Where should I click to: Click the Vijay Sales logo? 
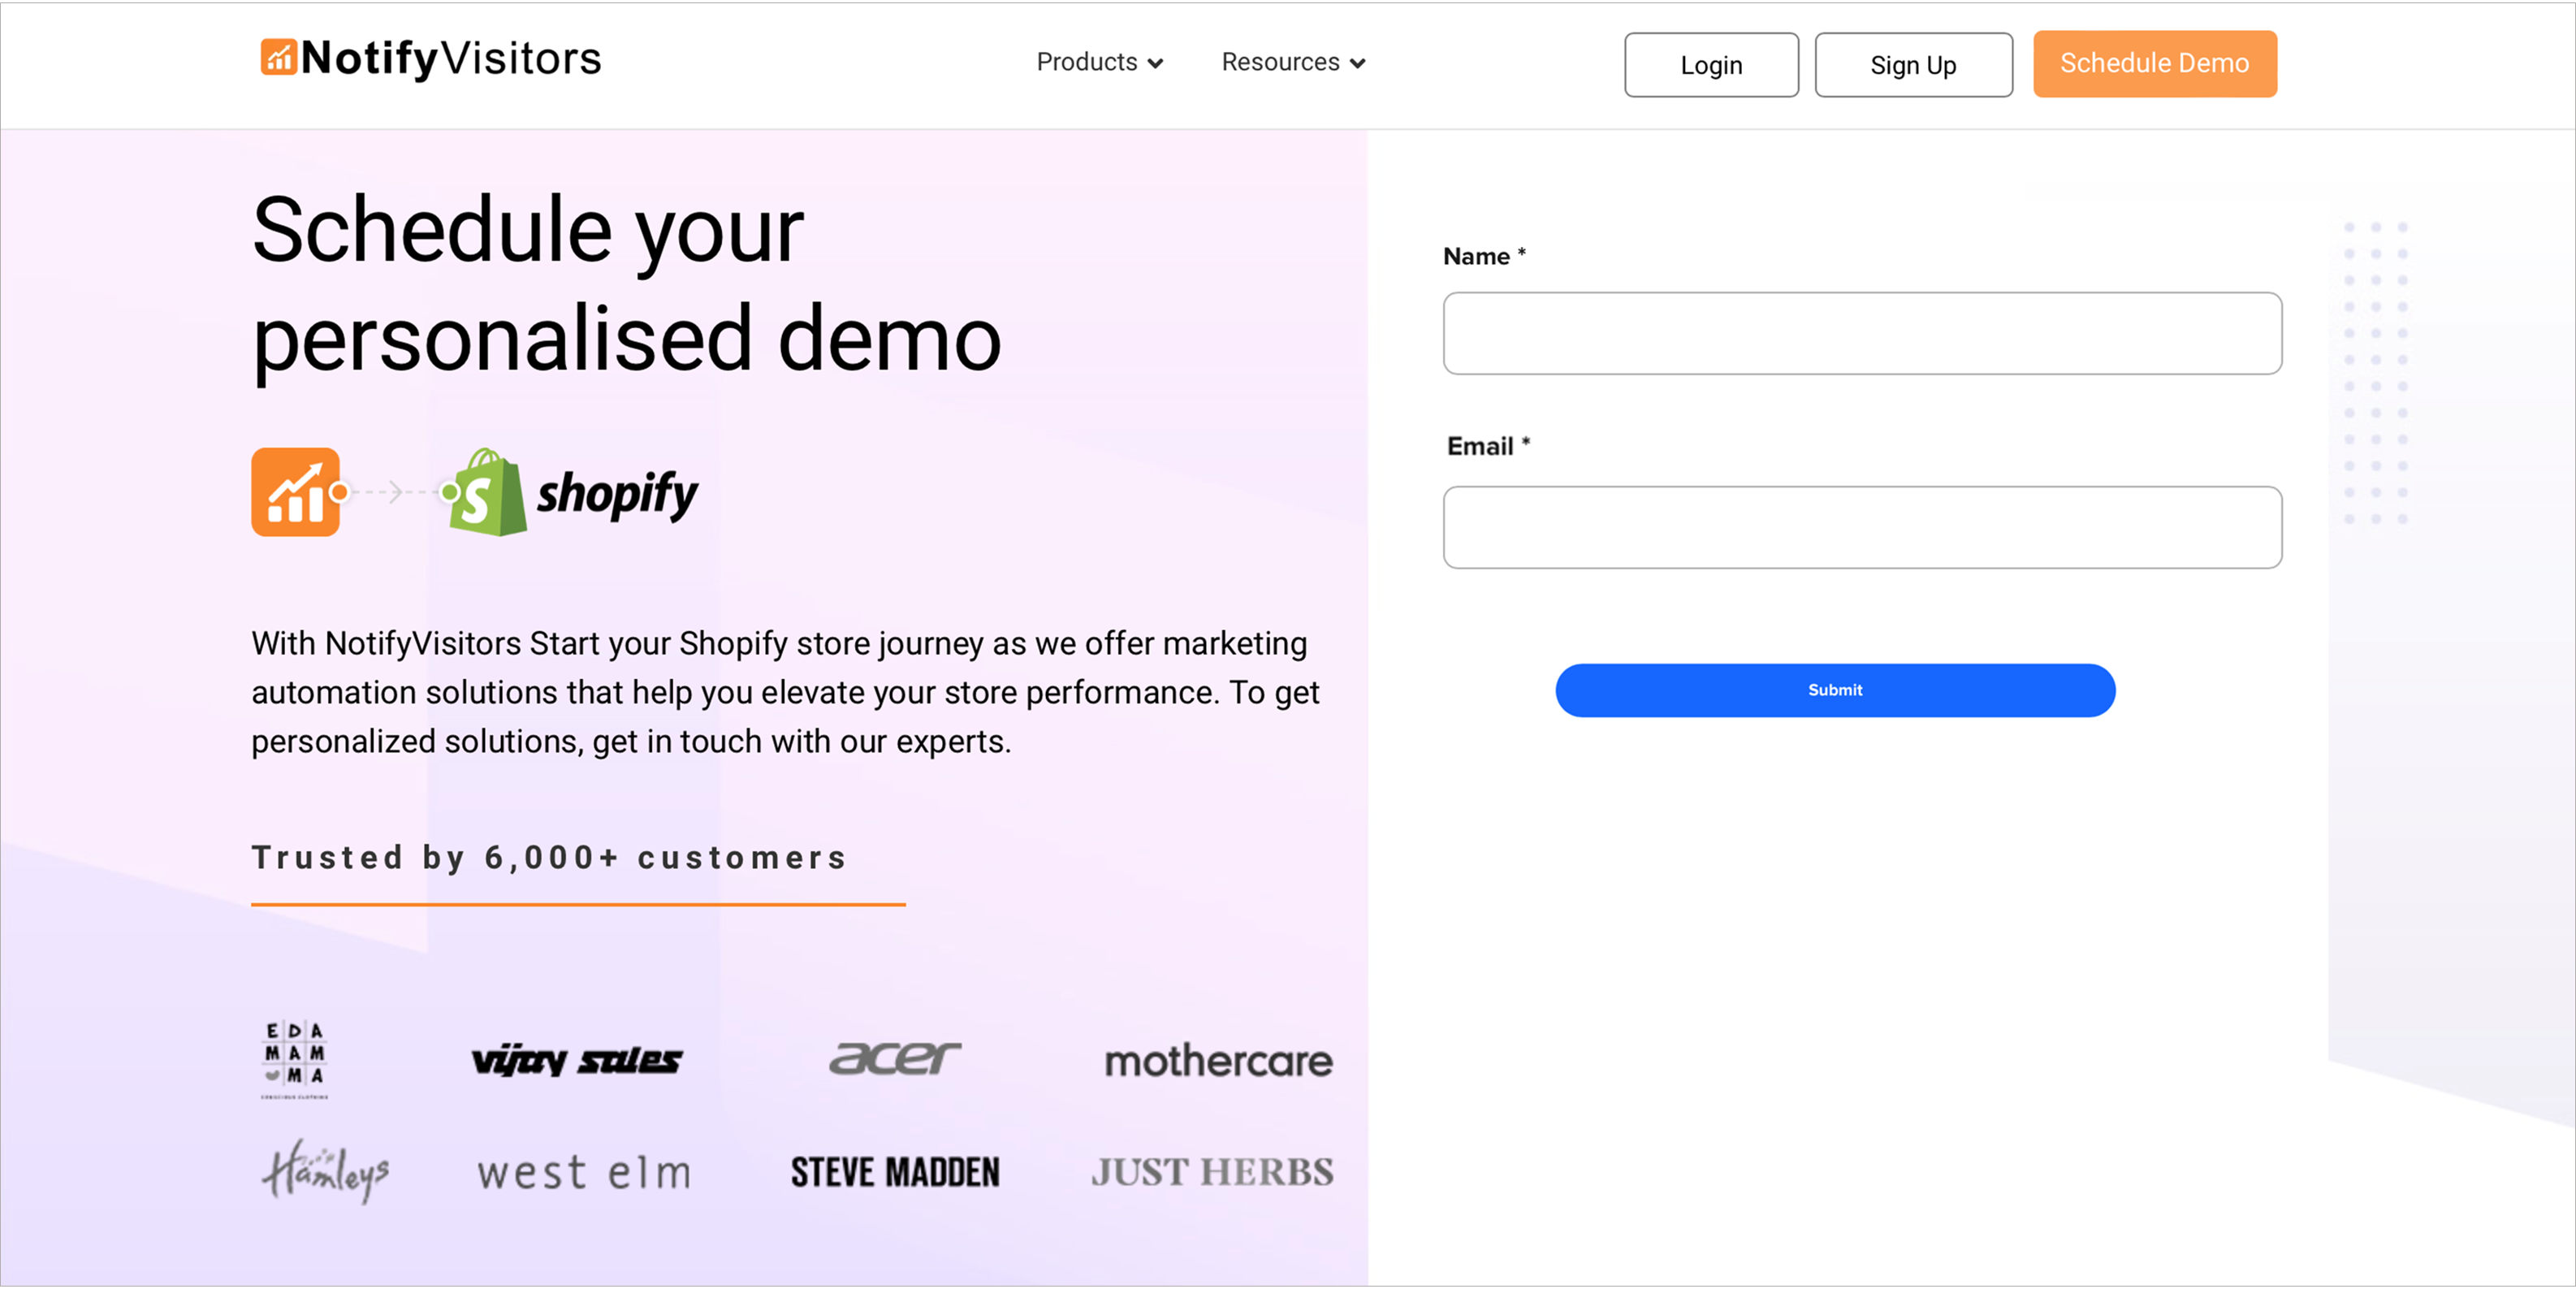pyautogui.click(x=577, y=1060)
